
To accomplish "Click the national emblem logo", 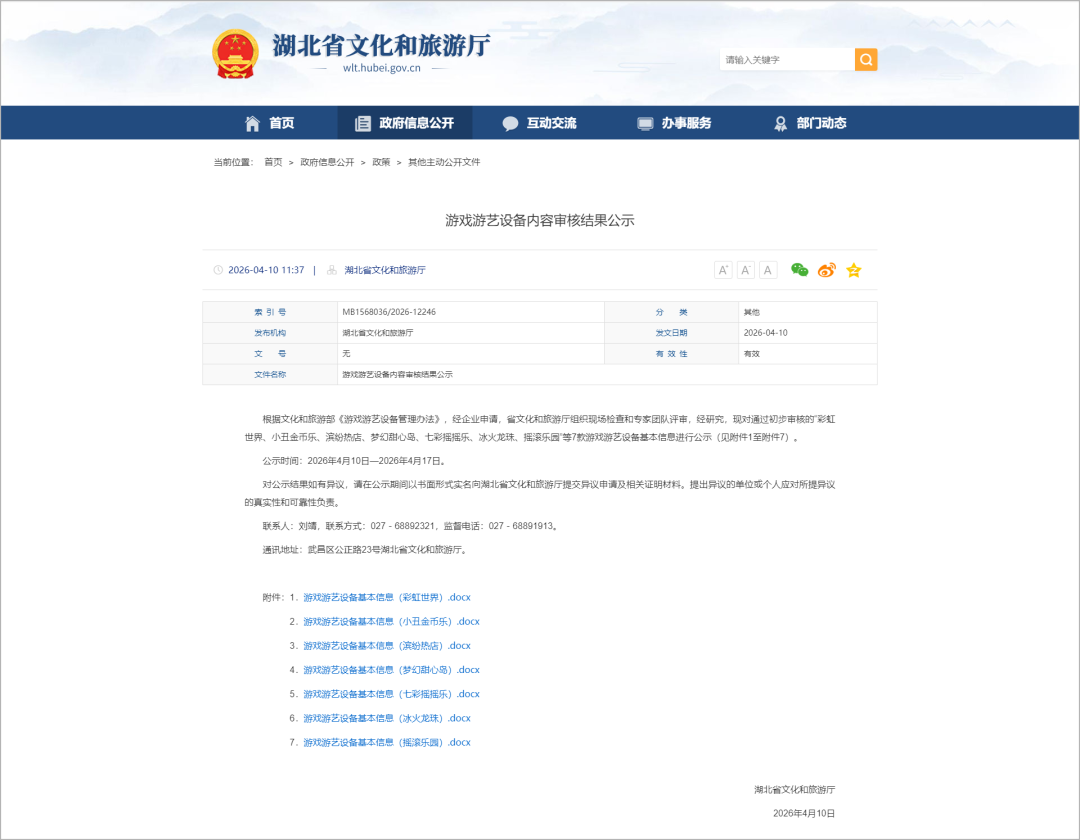I will click(x=235, y=54).
